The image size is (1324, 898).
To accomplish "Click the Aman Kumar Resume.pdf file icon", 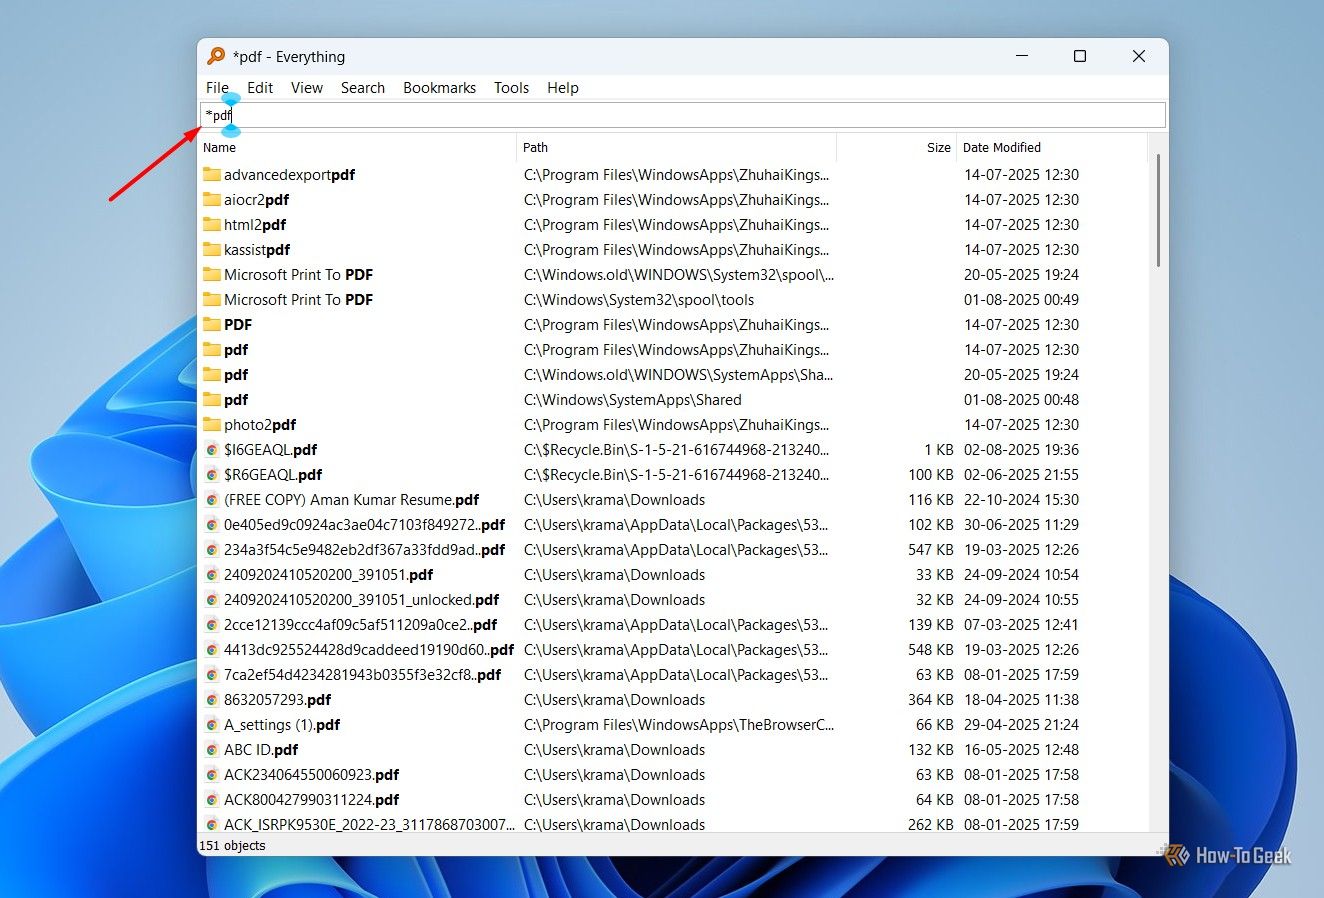I will [212, 500].
